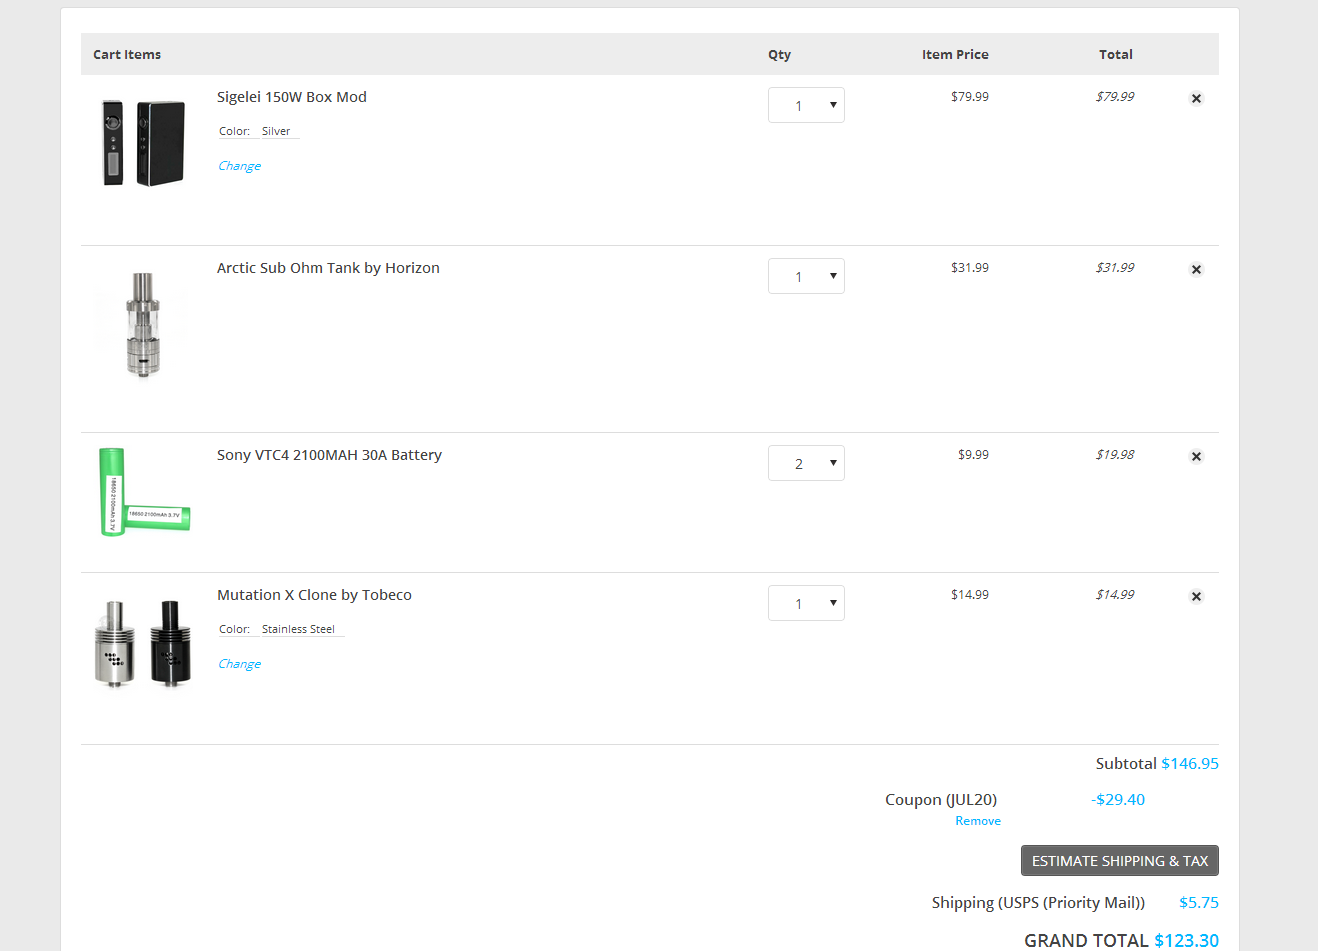Select the Shipping (USPS (Priority Mail)) label
Image resolution: width=1318 pixels, height=951 pixels.
pos(1038,903)
